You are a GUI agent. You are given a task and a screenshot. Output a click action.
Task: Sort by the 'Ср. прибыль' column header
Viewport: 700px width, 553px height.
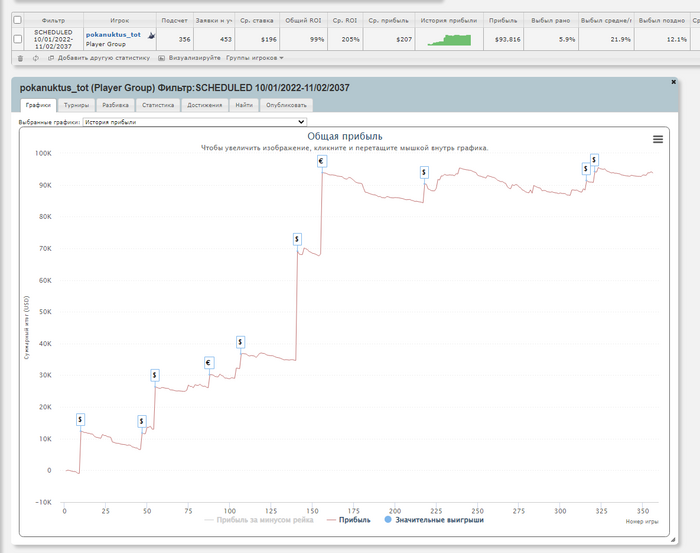click(x=388, y=21)
